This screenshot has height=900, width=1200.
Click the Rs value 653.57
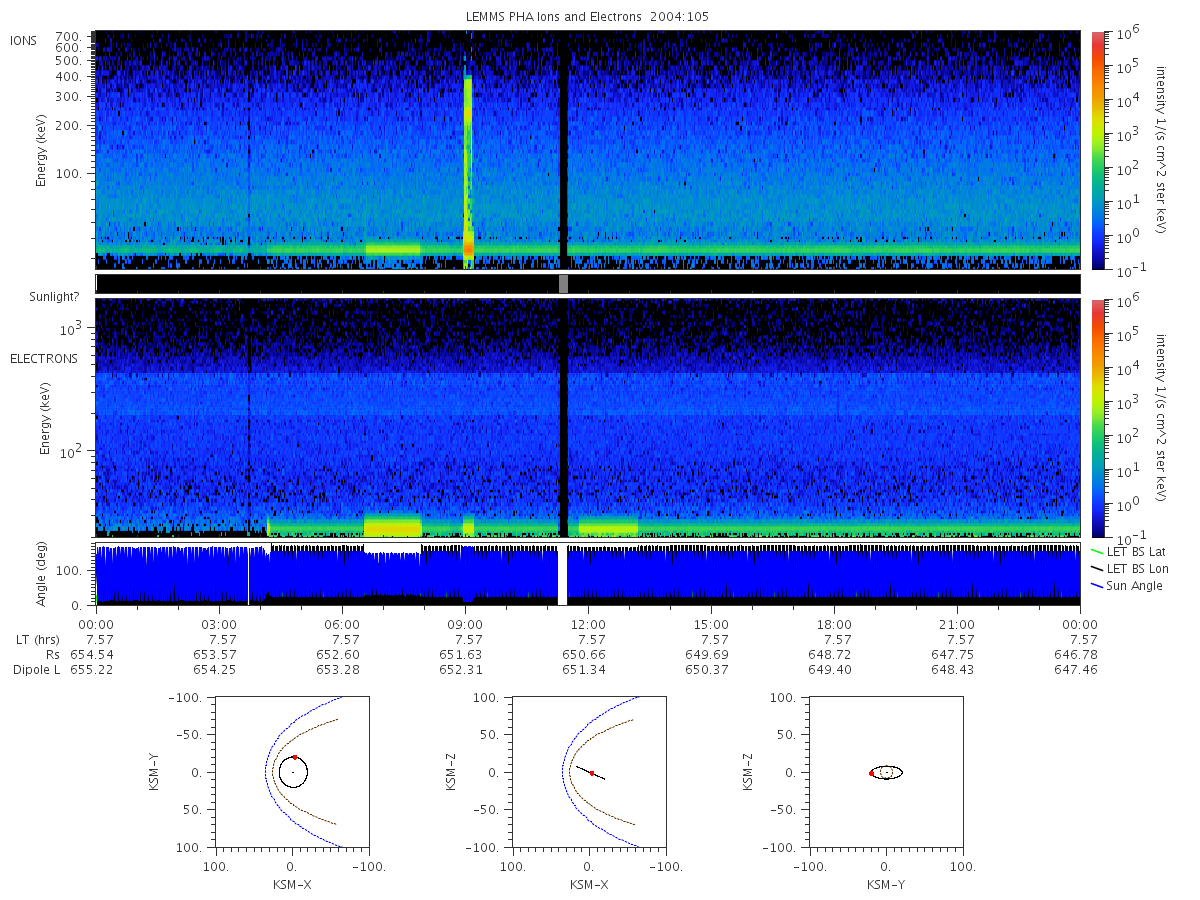pyautogui.click(x=214, y=654)
